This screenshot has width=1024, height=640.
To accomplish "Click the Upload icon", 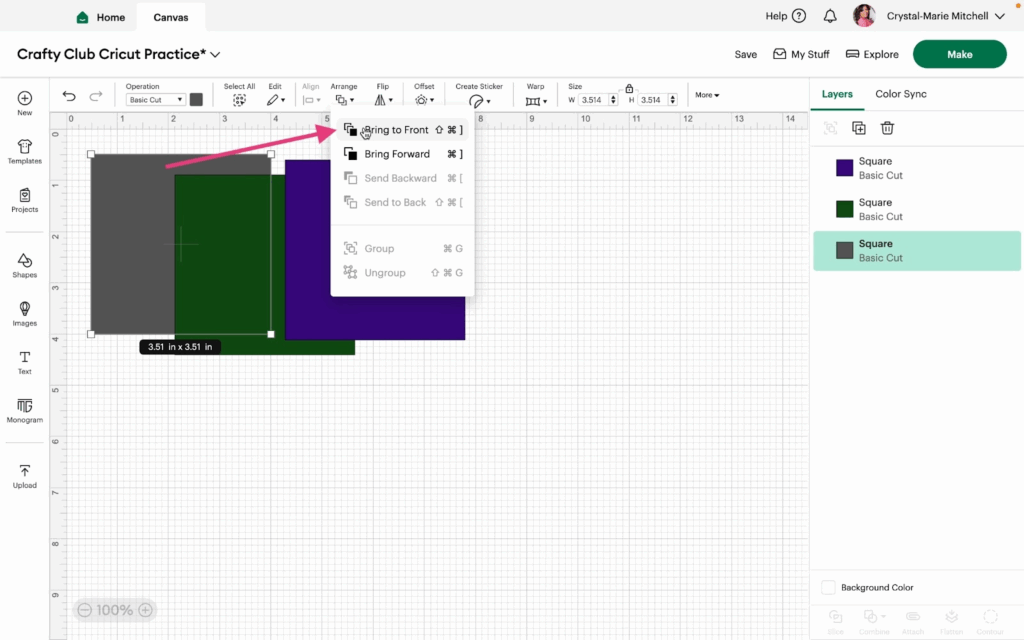I will click(25, 471).
